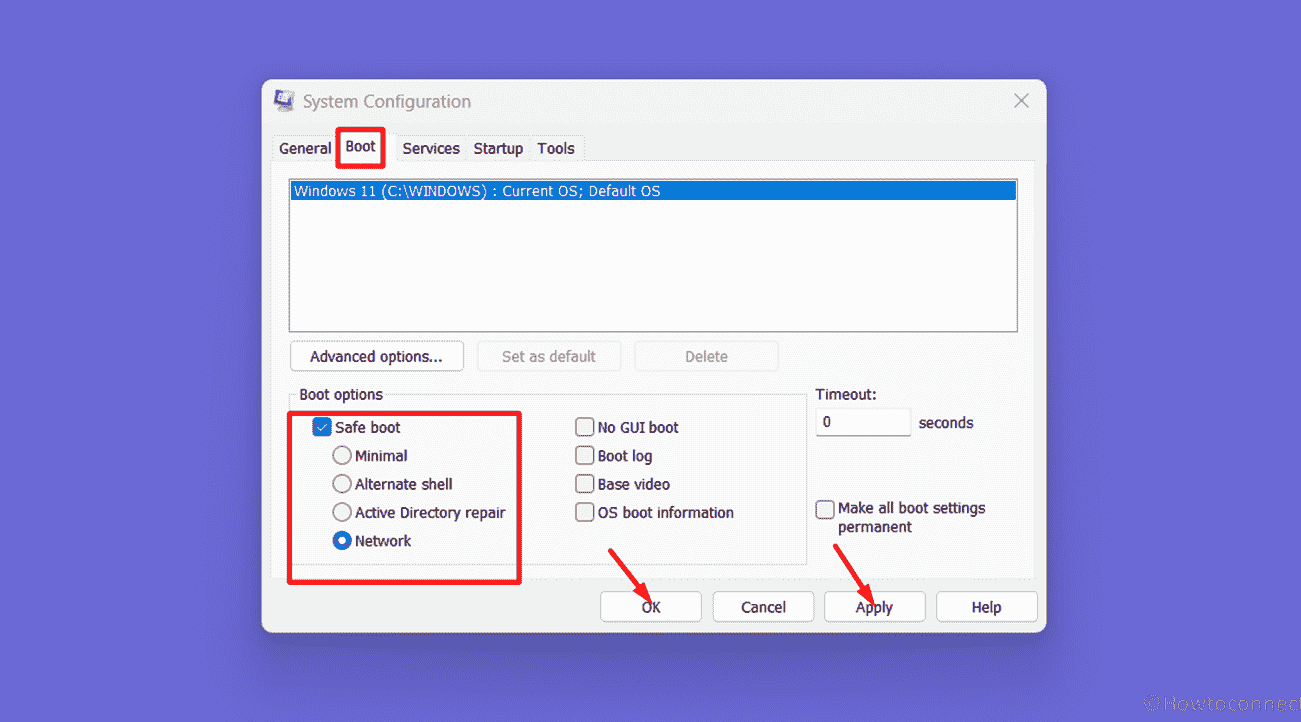
Task: Click the Timeout seconds input field
Action: 863,422
